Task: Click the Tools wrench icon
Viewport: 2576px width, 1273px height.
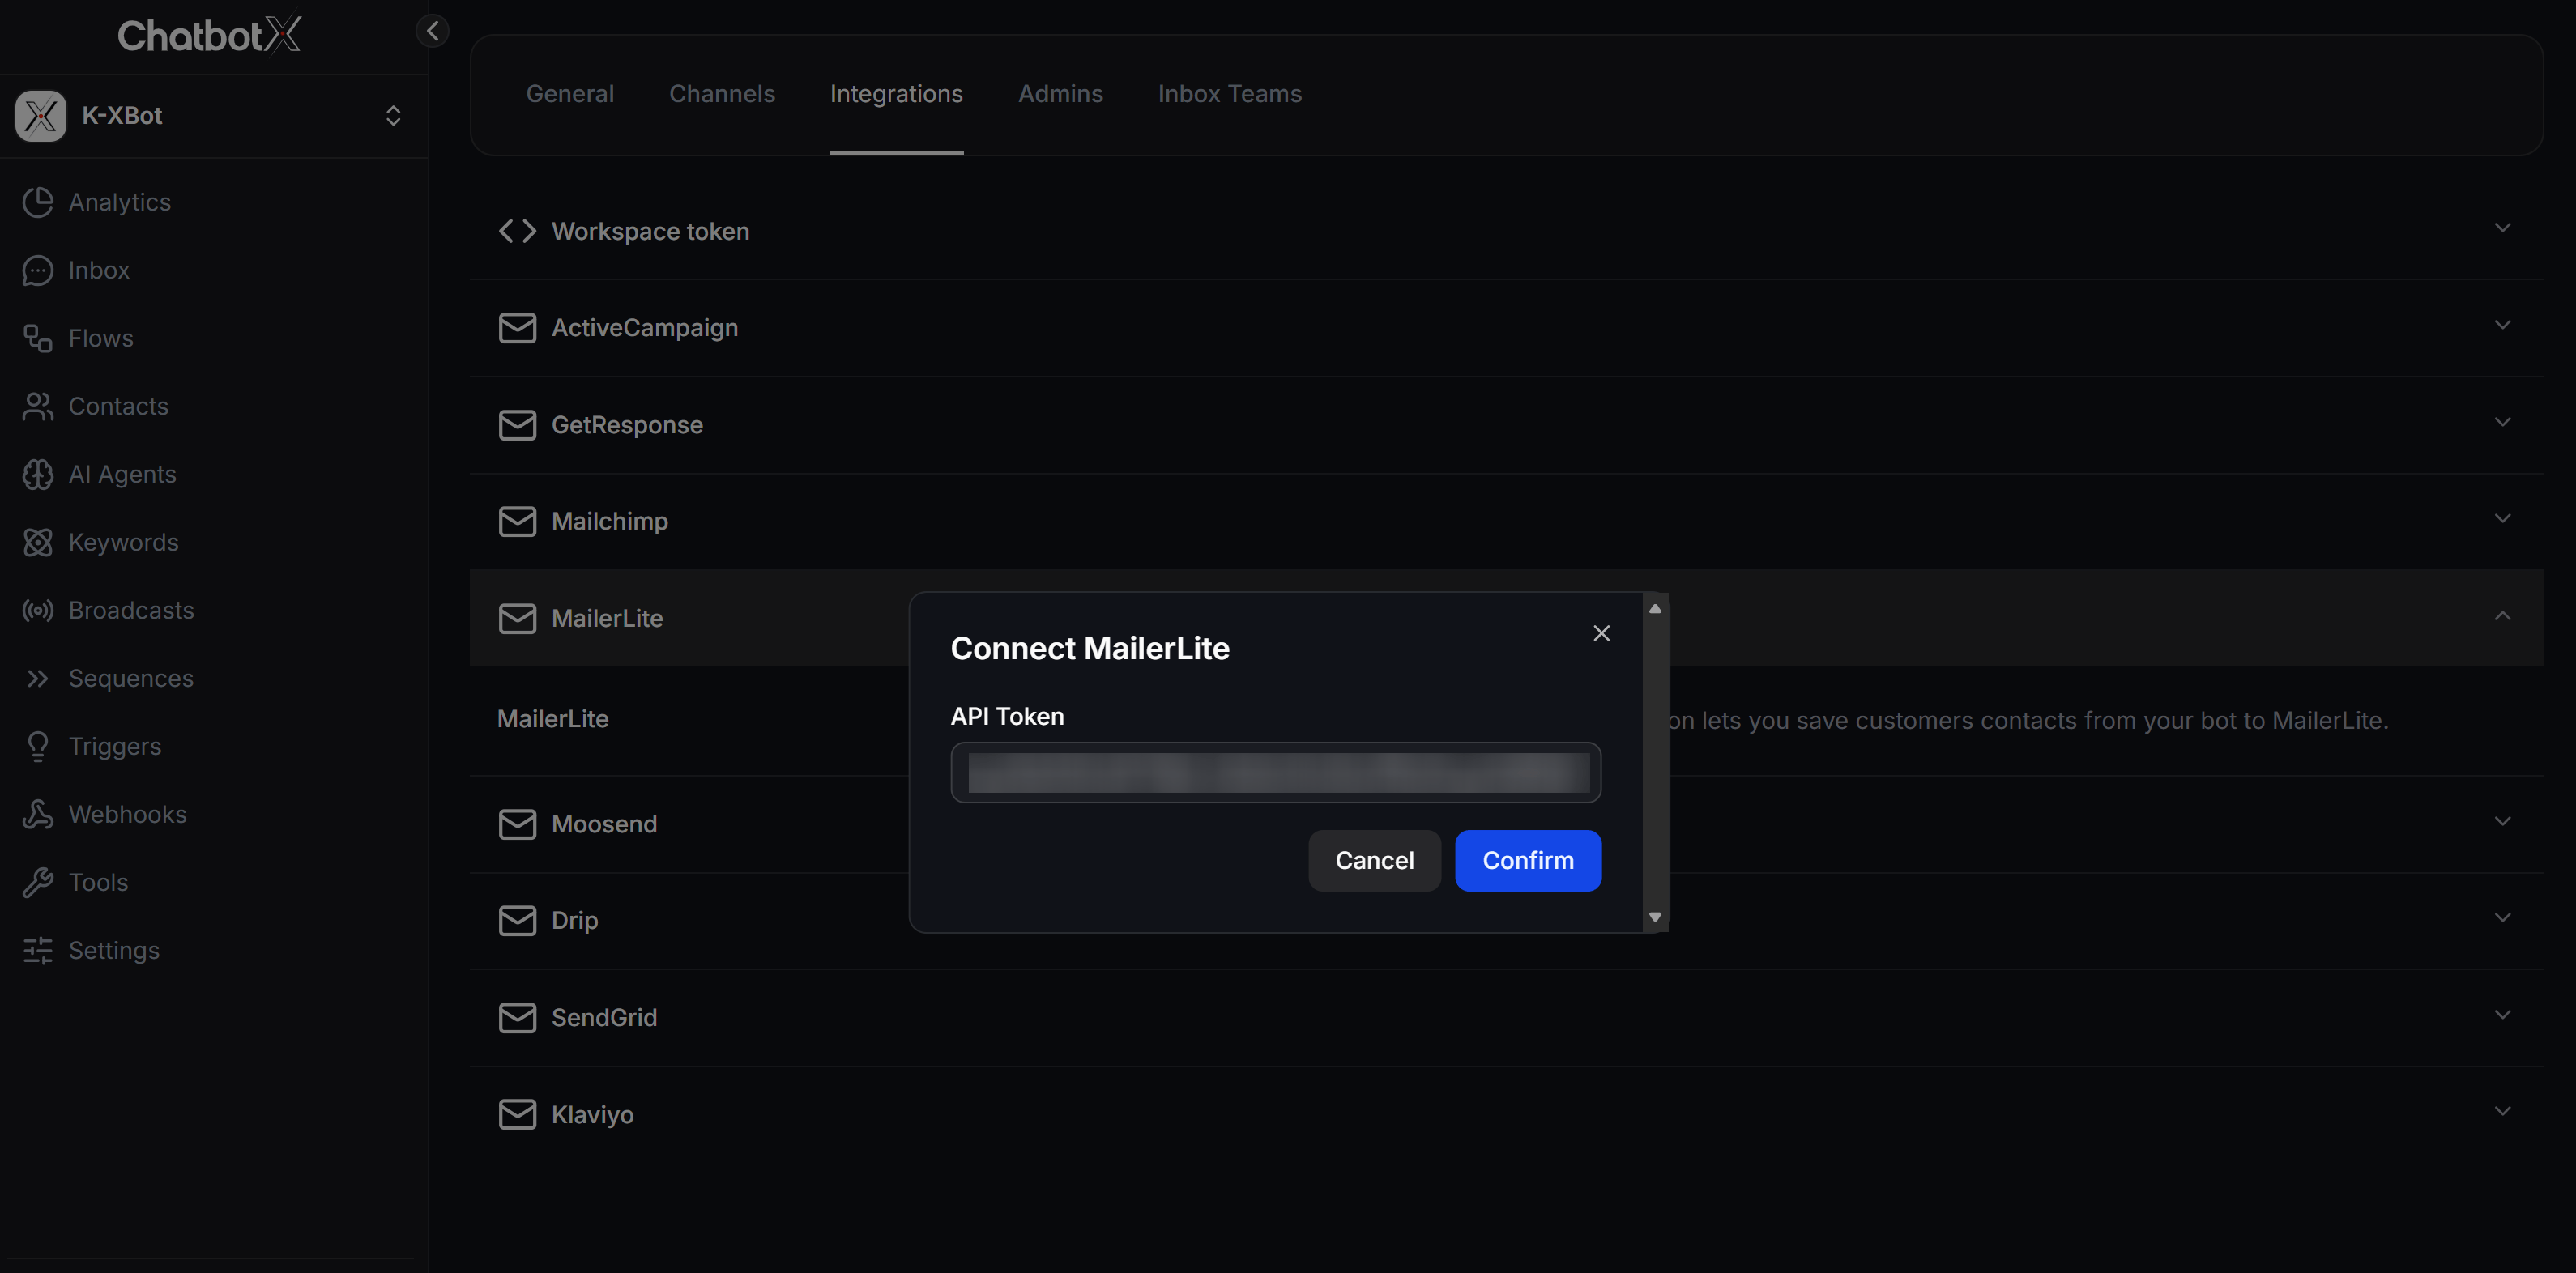Action: click(38, 882)
